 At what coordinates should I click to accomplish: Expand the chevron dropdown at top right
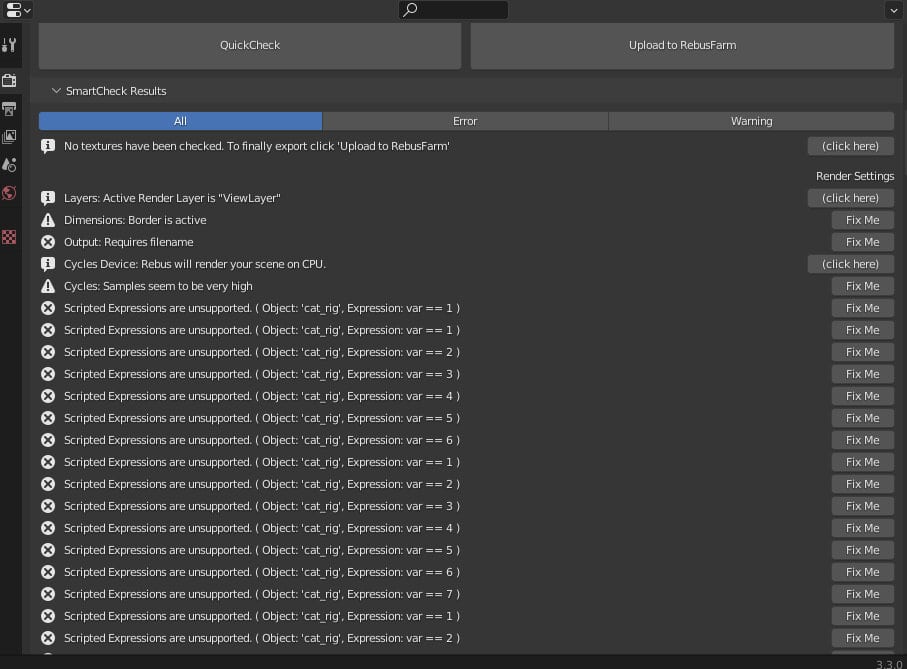894,9
